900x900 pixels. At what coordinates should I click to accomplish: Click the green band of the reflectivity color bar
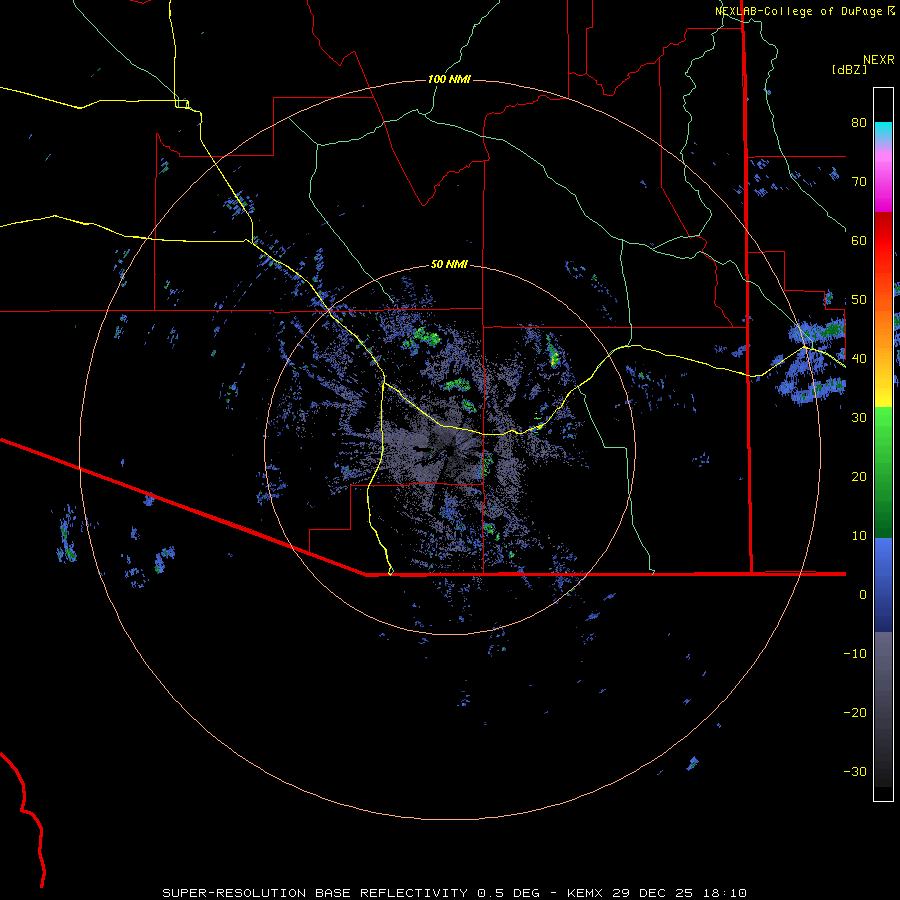[883, 472]
